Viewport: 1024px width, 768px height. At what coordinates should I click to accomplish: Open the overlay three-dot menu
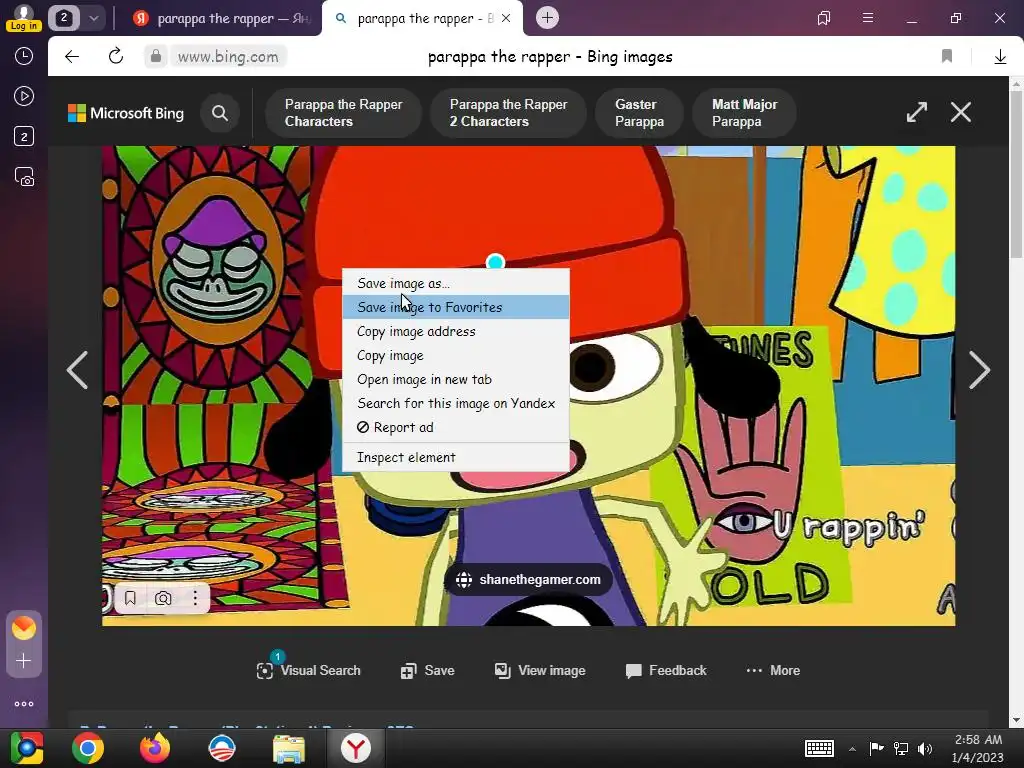195,598
